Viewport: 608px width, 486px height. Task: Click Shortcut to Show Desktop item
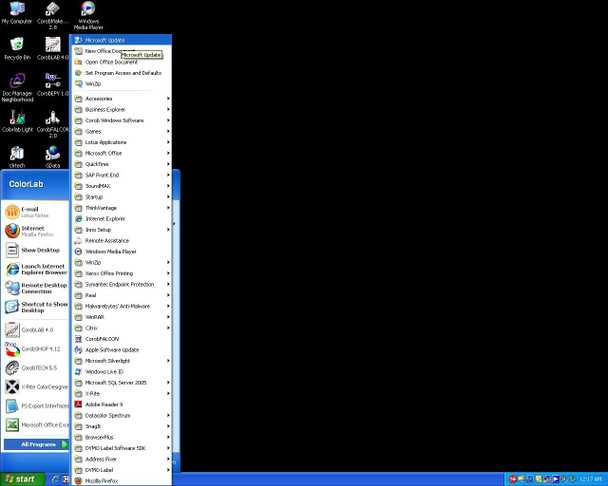coord(36,307)
